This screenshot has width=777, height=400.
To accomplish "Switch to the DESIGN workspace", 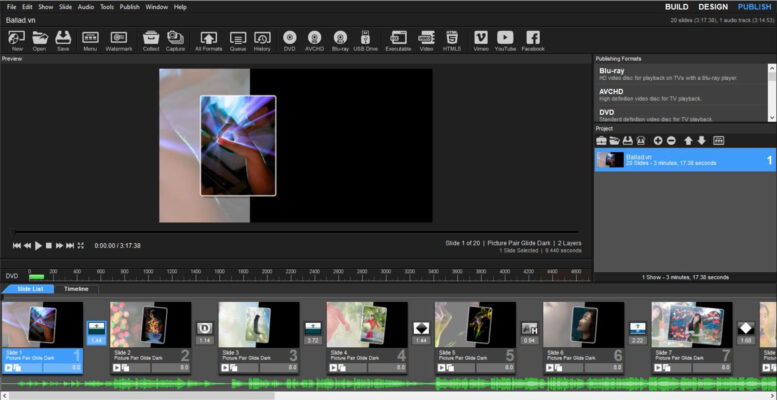I will point(713,7).
